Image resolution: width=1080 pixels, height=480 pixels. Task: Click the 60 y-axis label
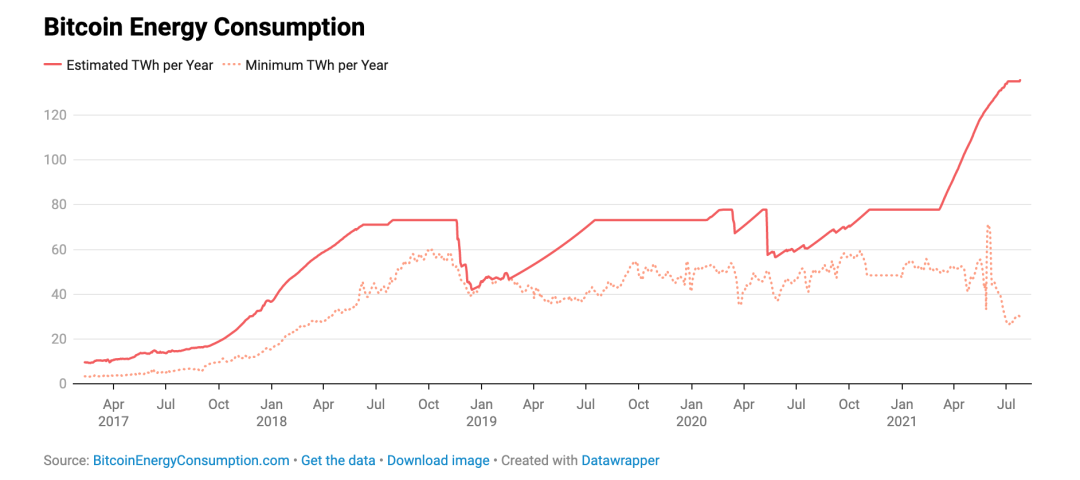[58, 250]
